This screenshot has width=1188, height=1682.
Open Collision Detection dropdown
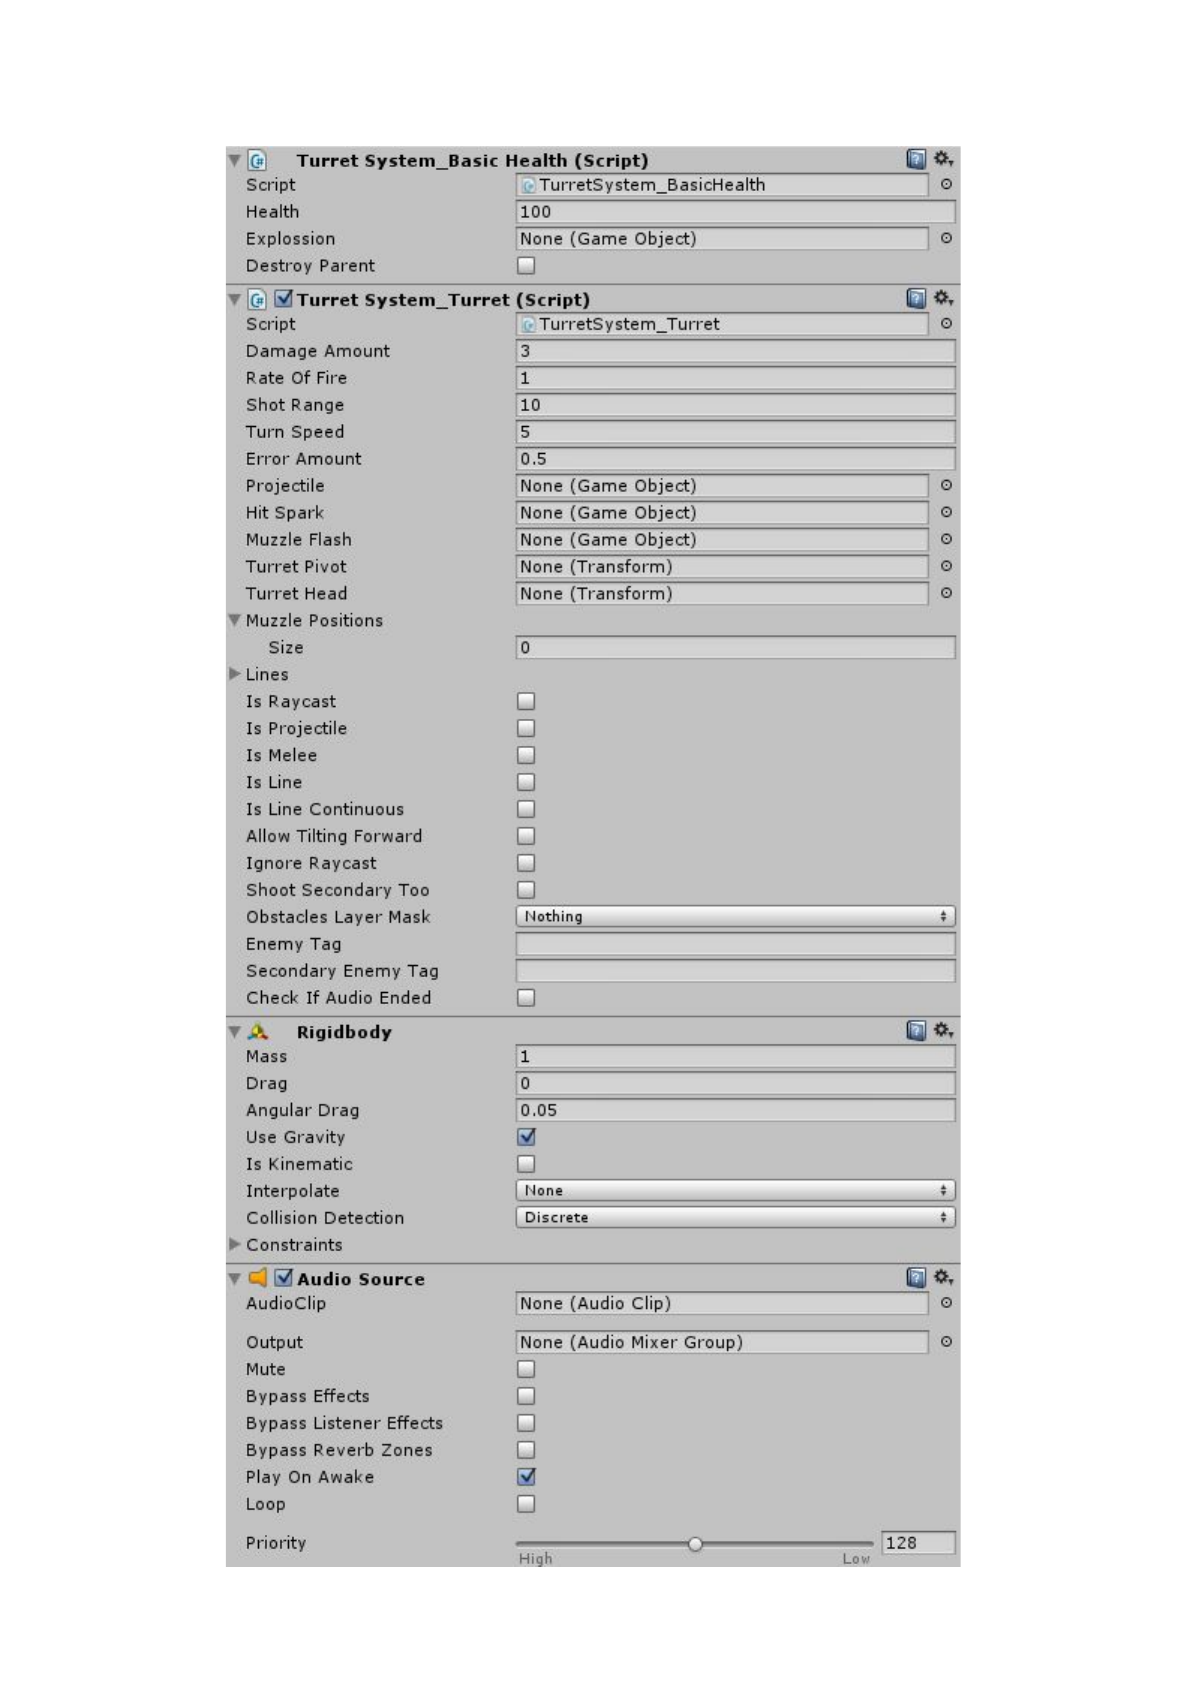coord(735,1217)
